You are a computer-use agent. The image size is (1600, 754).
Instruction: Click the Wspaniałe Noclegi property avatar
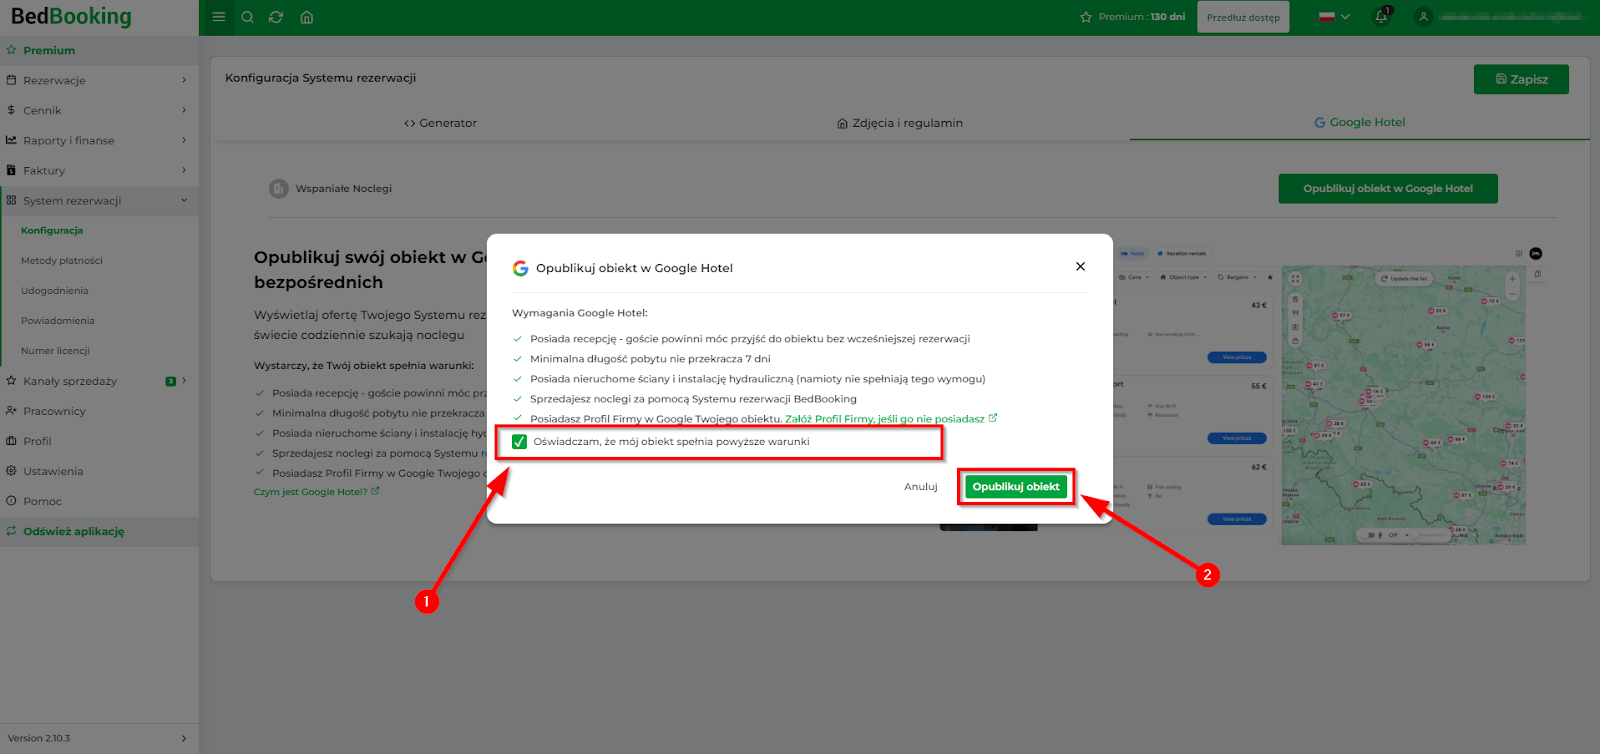279,188
